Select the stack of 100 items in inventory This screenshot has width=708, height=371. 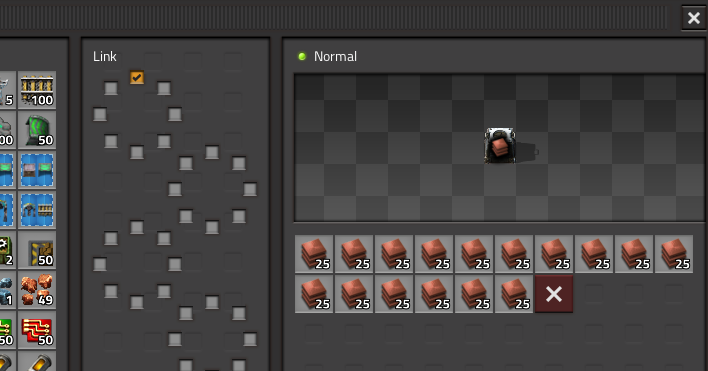click(x=37, y=90)
